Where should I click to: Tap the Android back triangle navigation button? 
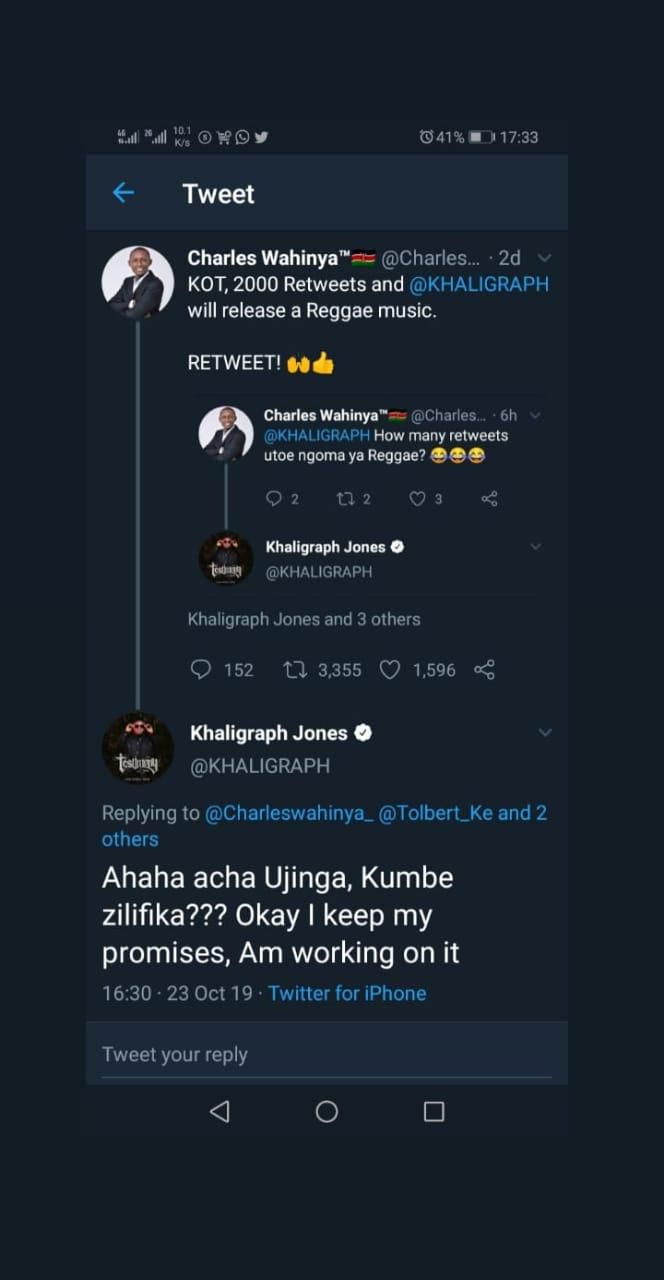tap(219, 1110)
